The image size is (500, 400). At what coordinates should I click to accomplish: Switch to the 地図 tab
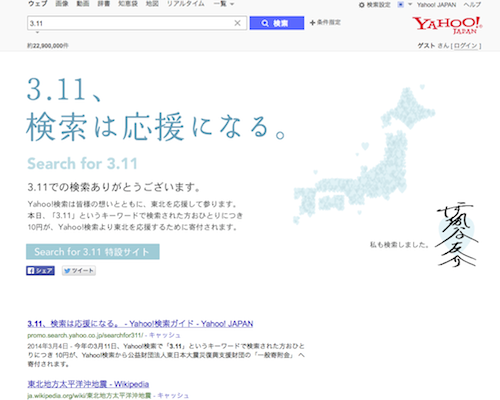(x=152, y=4)
